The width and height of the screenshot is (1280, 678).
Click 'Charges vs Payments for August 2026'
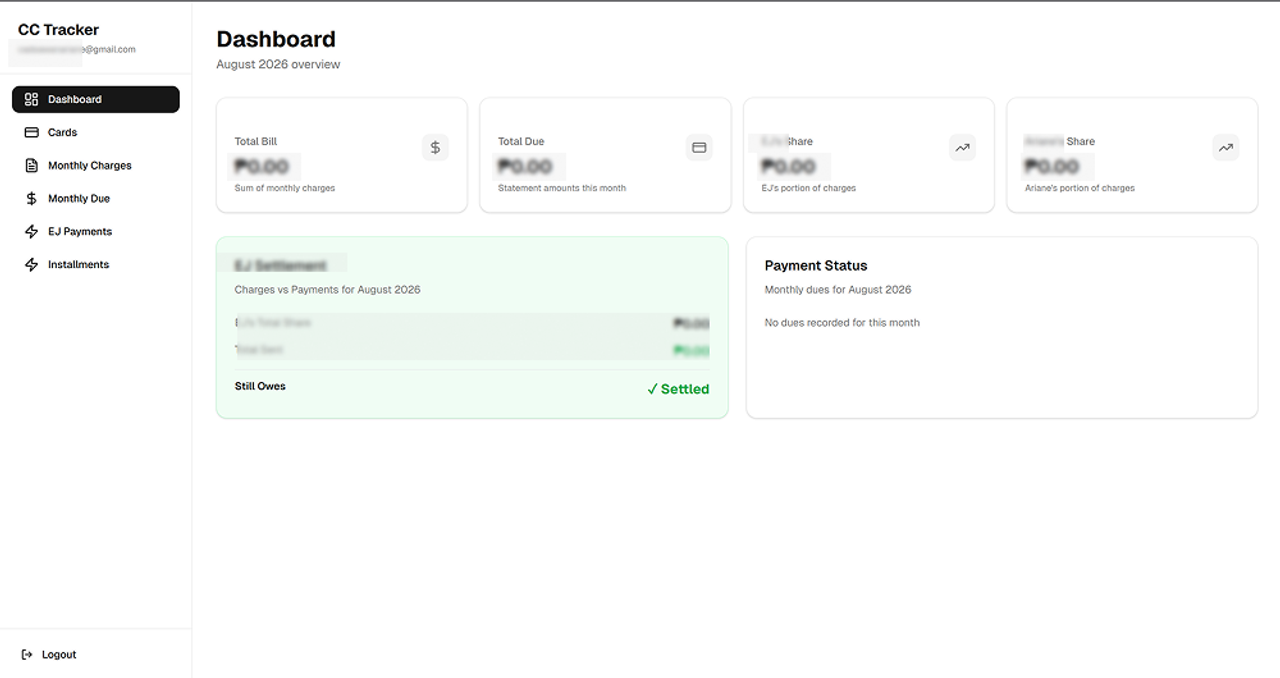(328, 290)
